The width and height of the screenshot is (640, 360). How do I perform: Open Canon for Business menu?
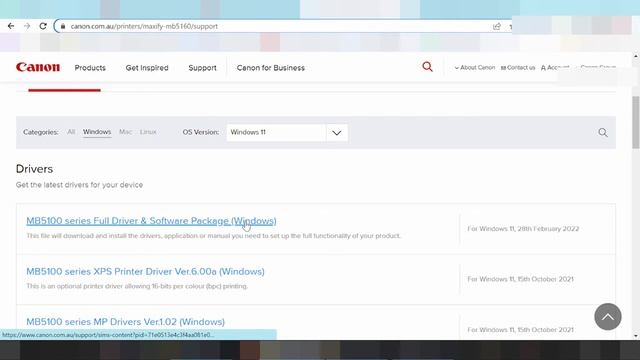[271, 68]
